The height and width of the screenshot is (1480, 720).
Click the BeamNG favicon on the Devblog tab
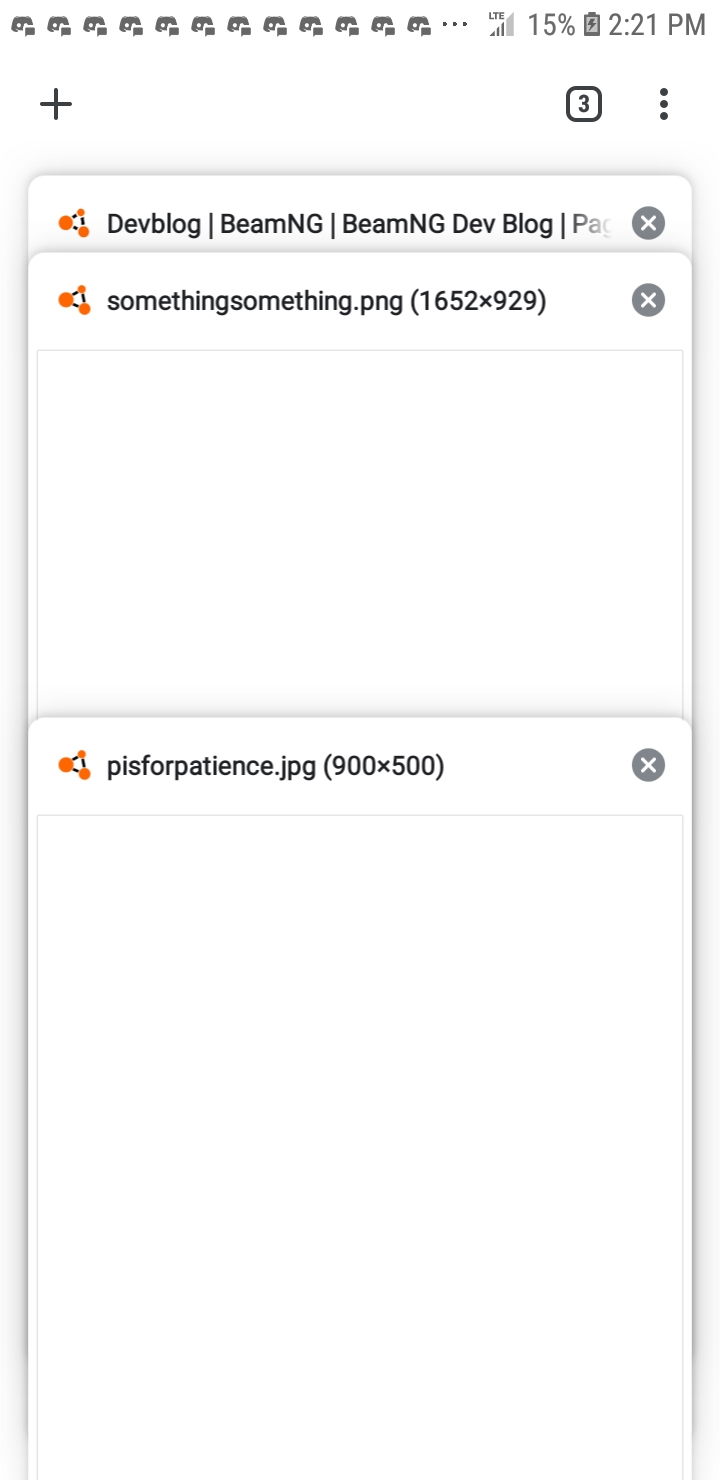(x=74, y=223)
